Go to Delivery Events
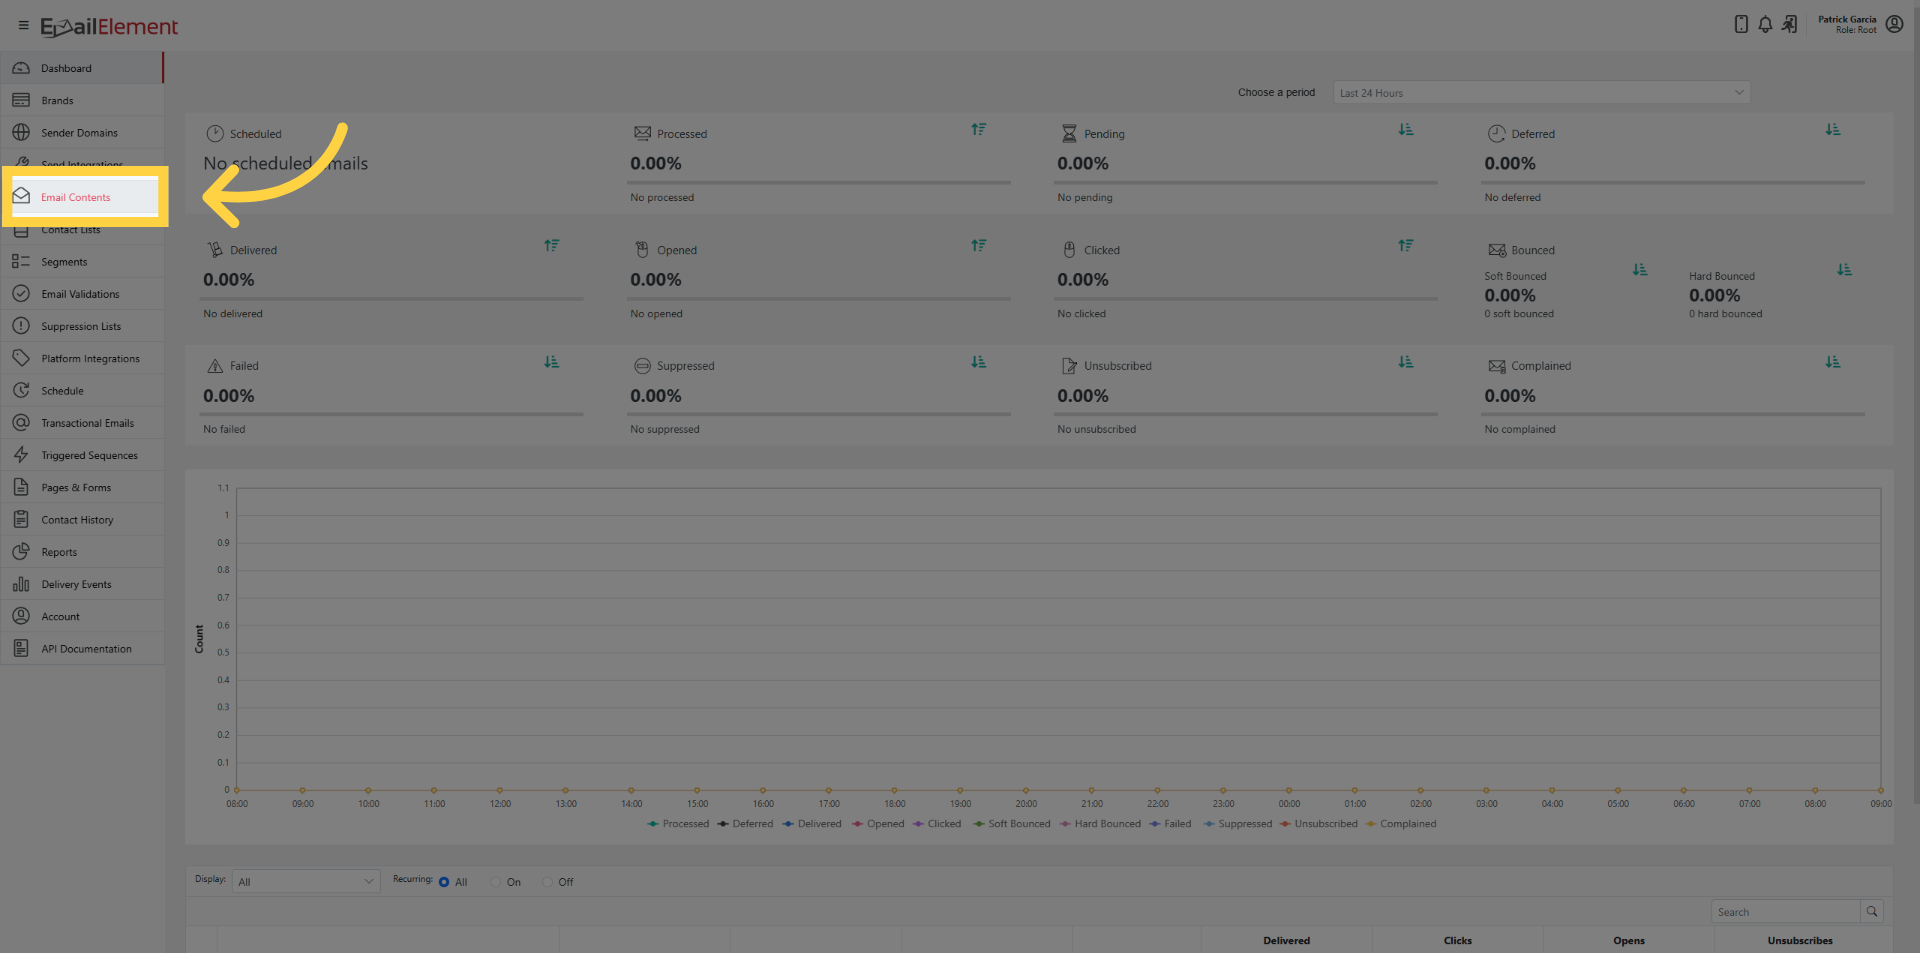The height and width of the screenshot is (953, 1920). click(x=82, y=584)
